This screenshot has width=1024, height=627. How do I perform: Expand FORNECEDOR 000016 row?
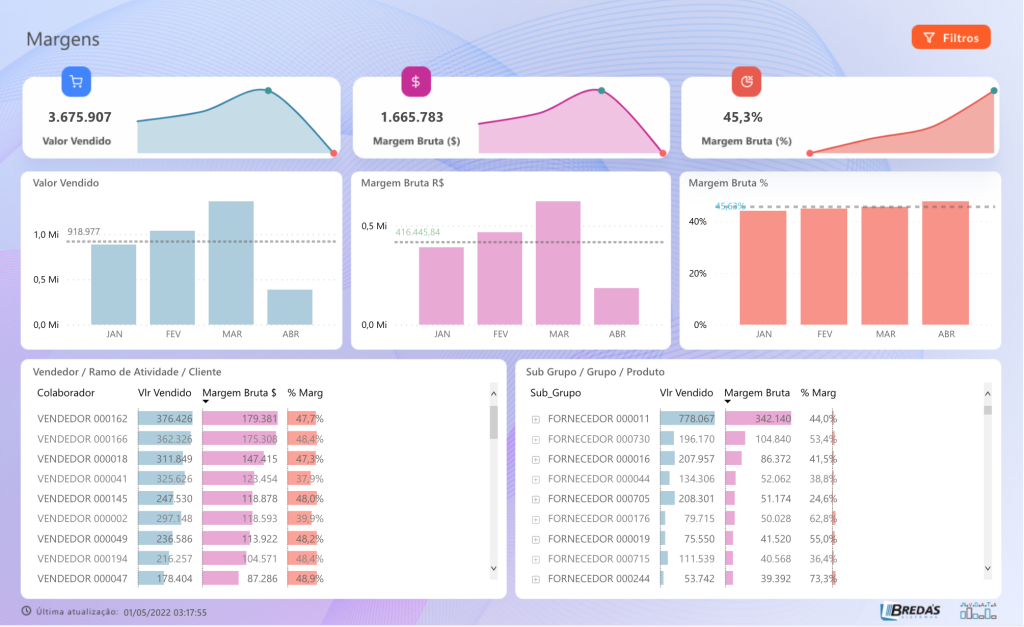pos(536,460)
